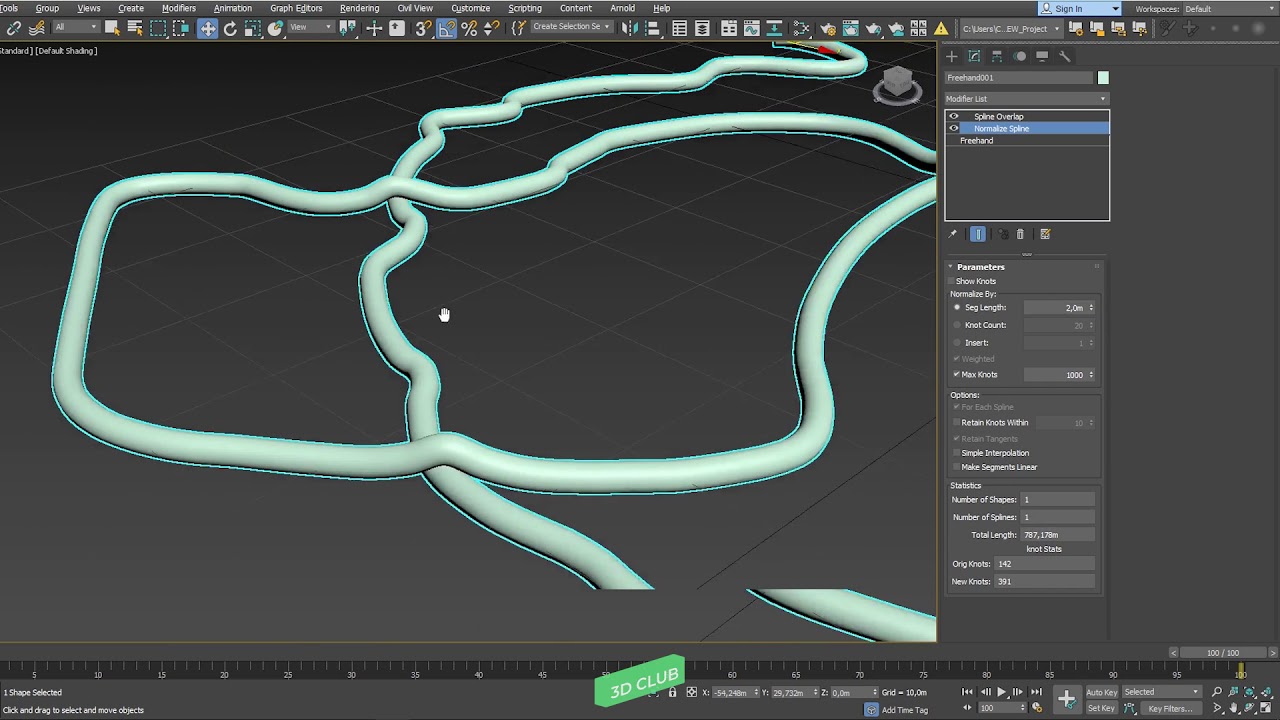Enable the Show Knots checkbox
Image resolution: width=1280 pixels, height=720 pixels.
tap(952, 281)
